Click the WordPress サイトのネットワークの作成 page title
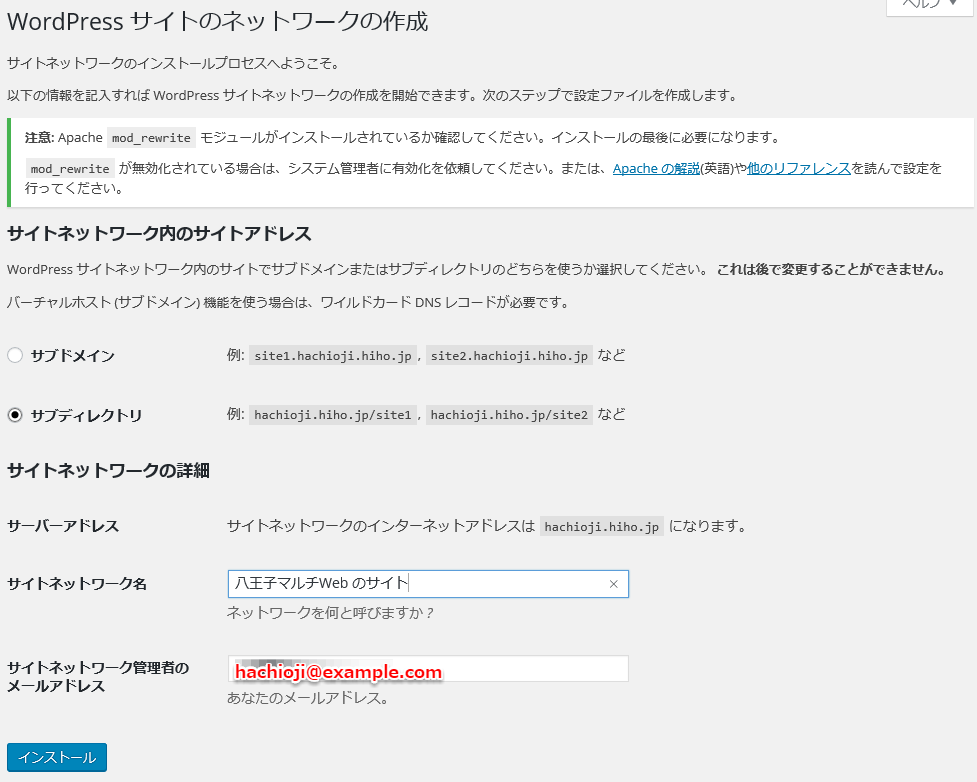The height and width of the screenshot is (782, 977). [218, 21]
